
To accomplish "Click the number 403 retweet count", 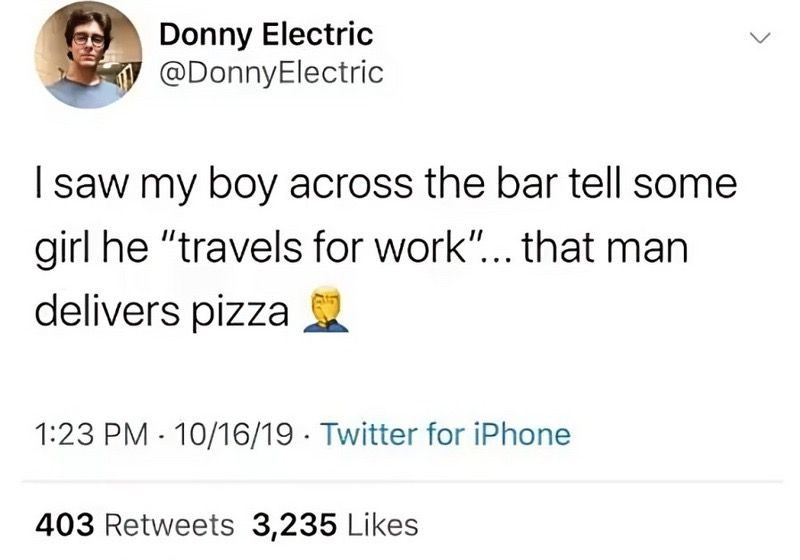I will coord(64,523).
